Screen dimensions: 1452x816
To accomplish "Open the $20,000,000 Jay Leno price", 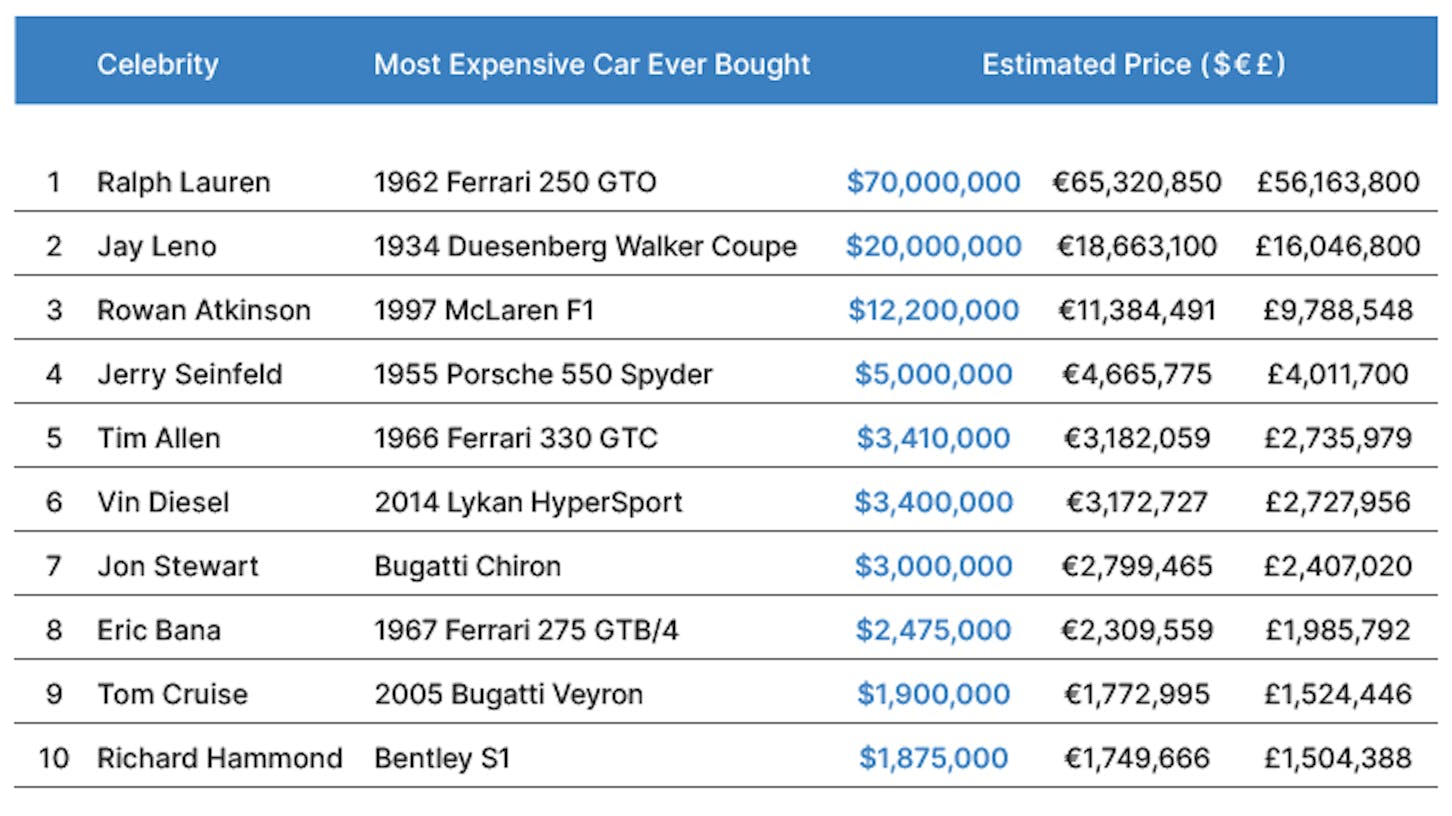I will tap(933, 246).
